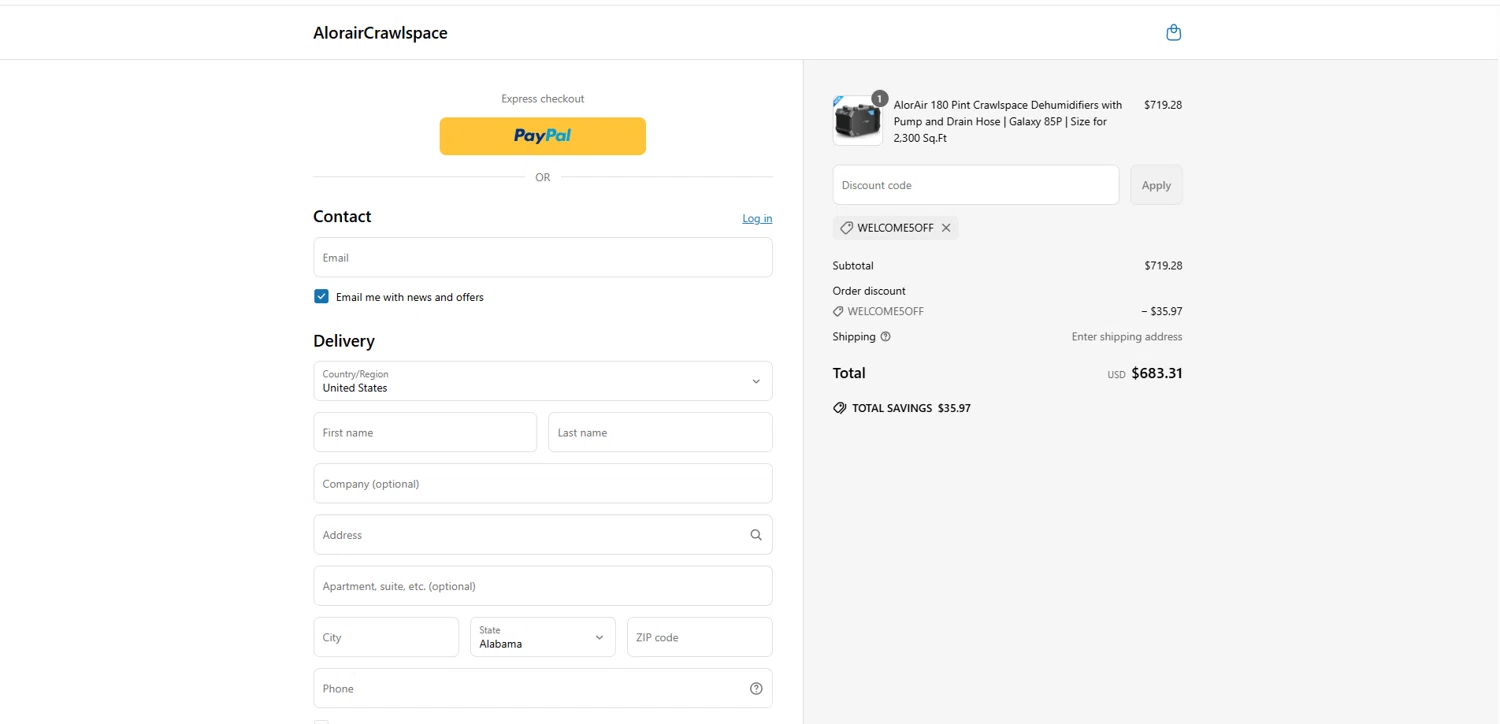Screen dimensions: 1500x724
Task: Click the Apply discount button
Action: pos(1156,185)
